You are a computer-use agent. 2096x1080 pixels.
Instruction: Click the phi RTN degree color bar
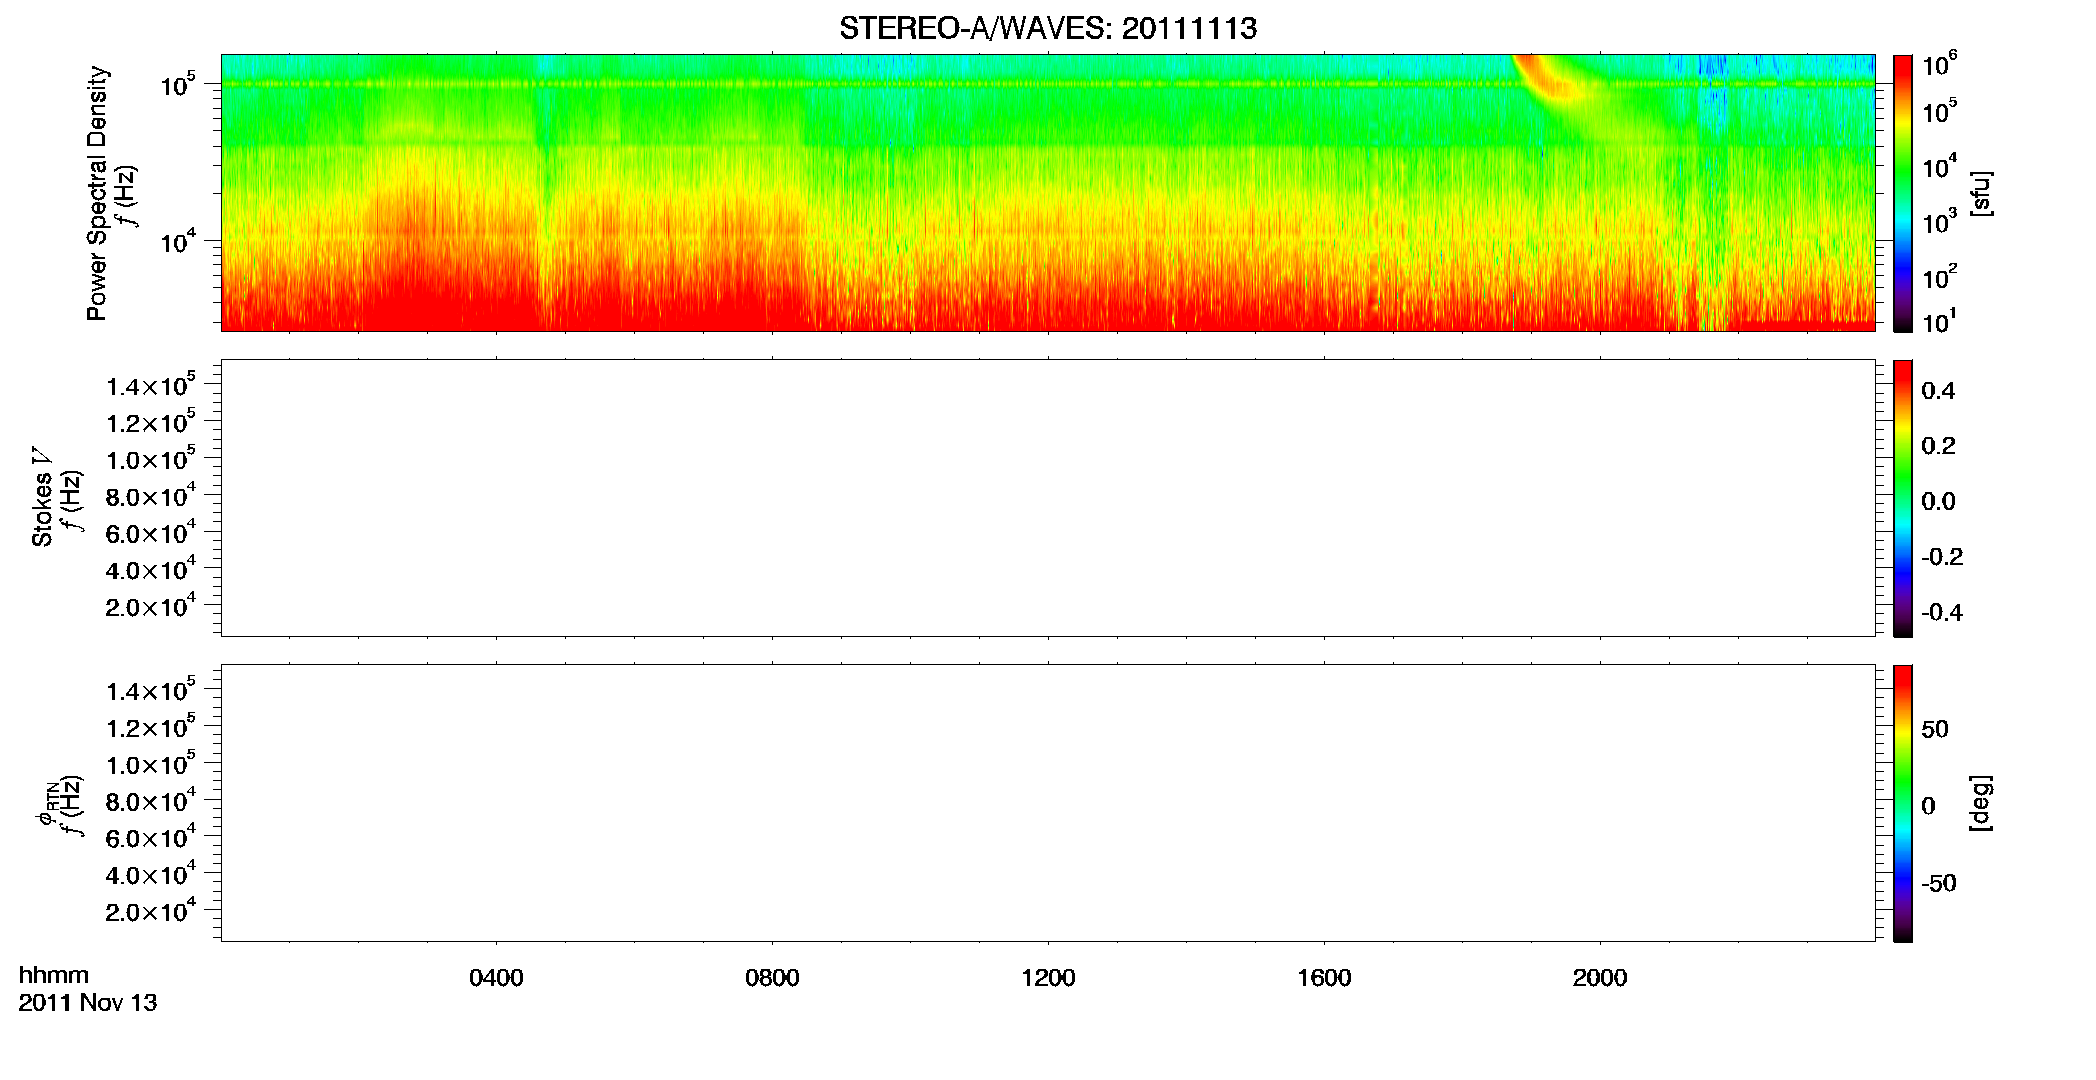point(1903,803)
